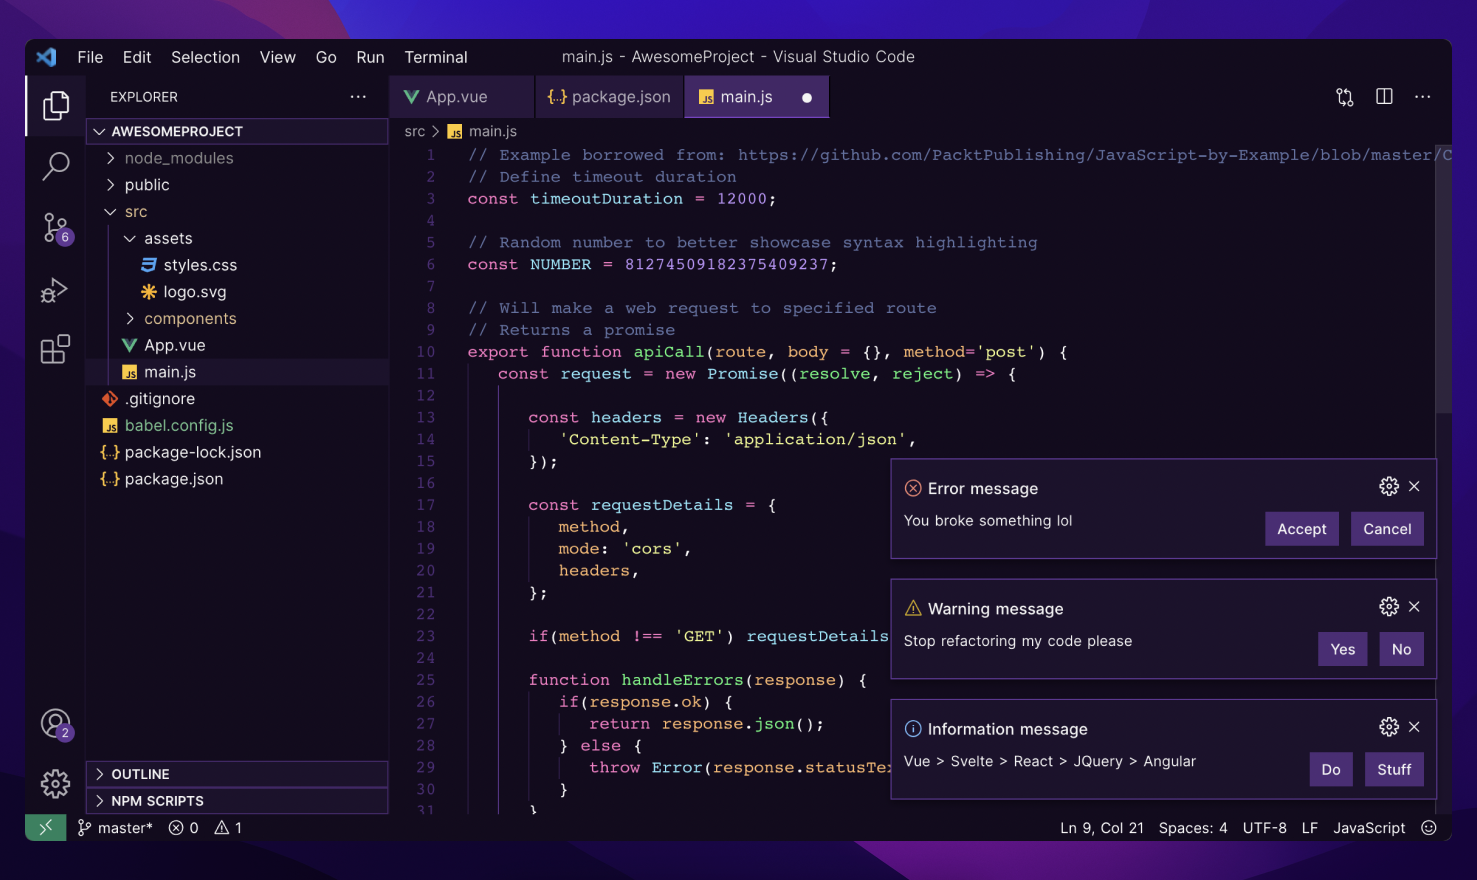Screen dimensions: 1477x880
Task: Open logo.svg in Explorer
Action: 237,292
